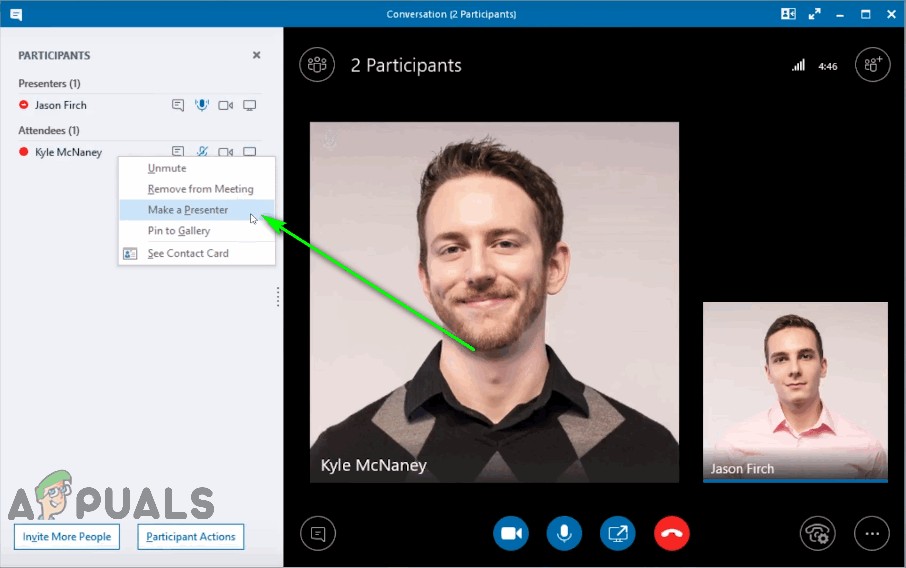Open the participants list round icon
Image resolution: width=906 pixels, height=568 pixels.
(317, 65)
